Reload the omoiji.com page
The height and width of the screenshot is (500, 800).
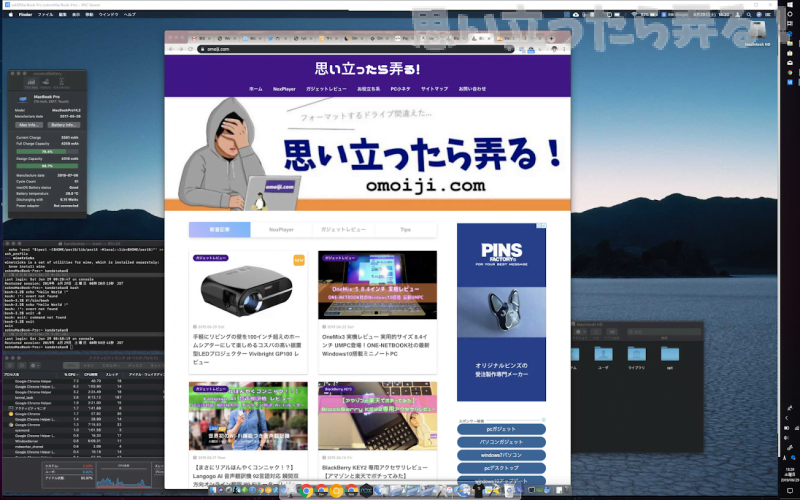190,49
